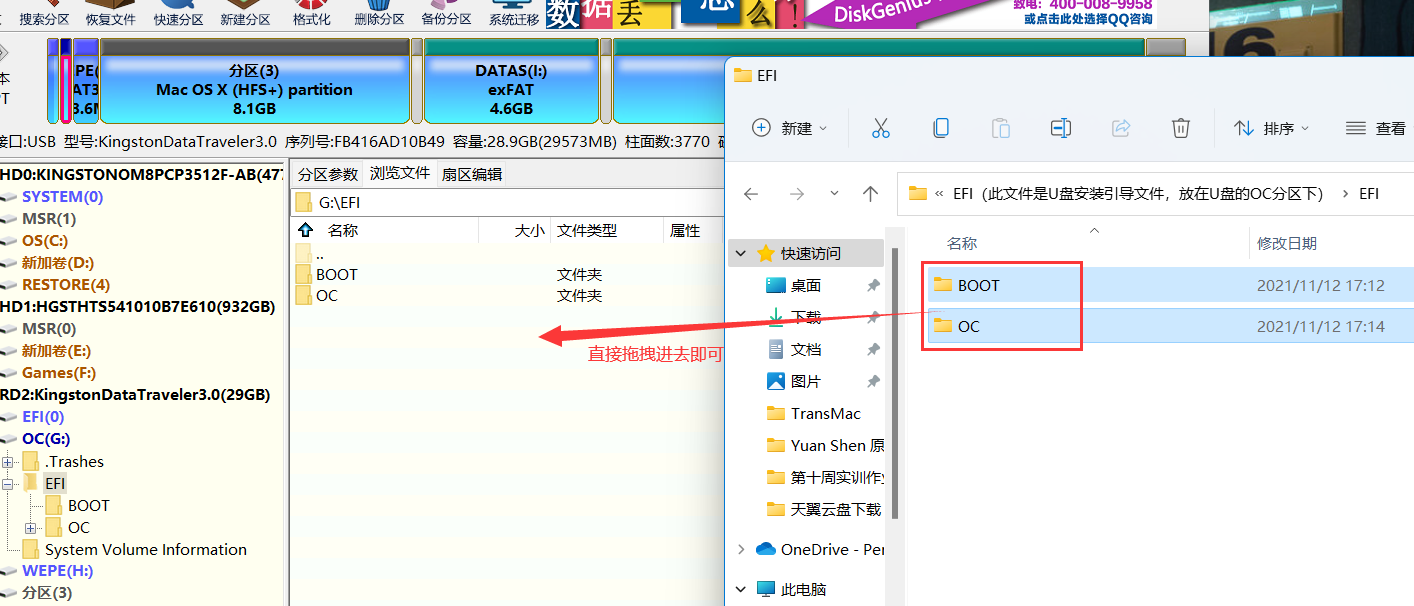Collapse the EFI folder in the partition tree
This screenshot has height=606, width=1414.
tap(9, 484)
